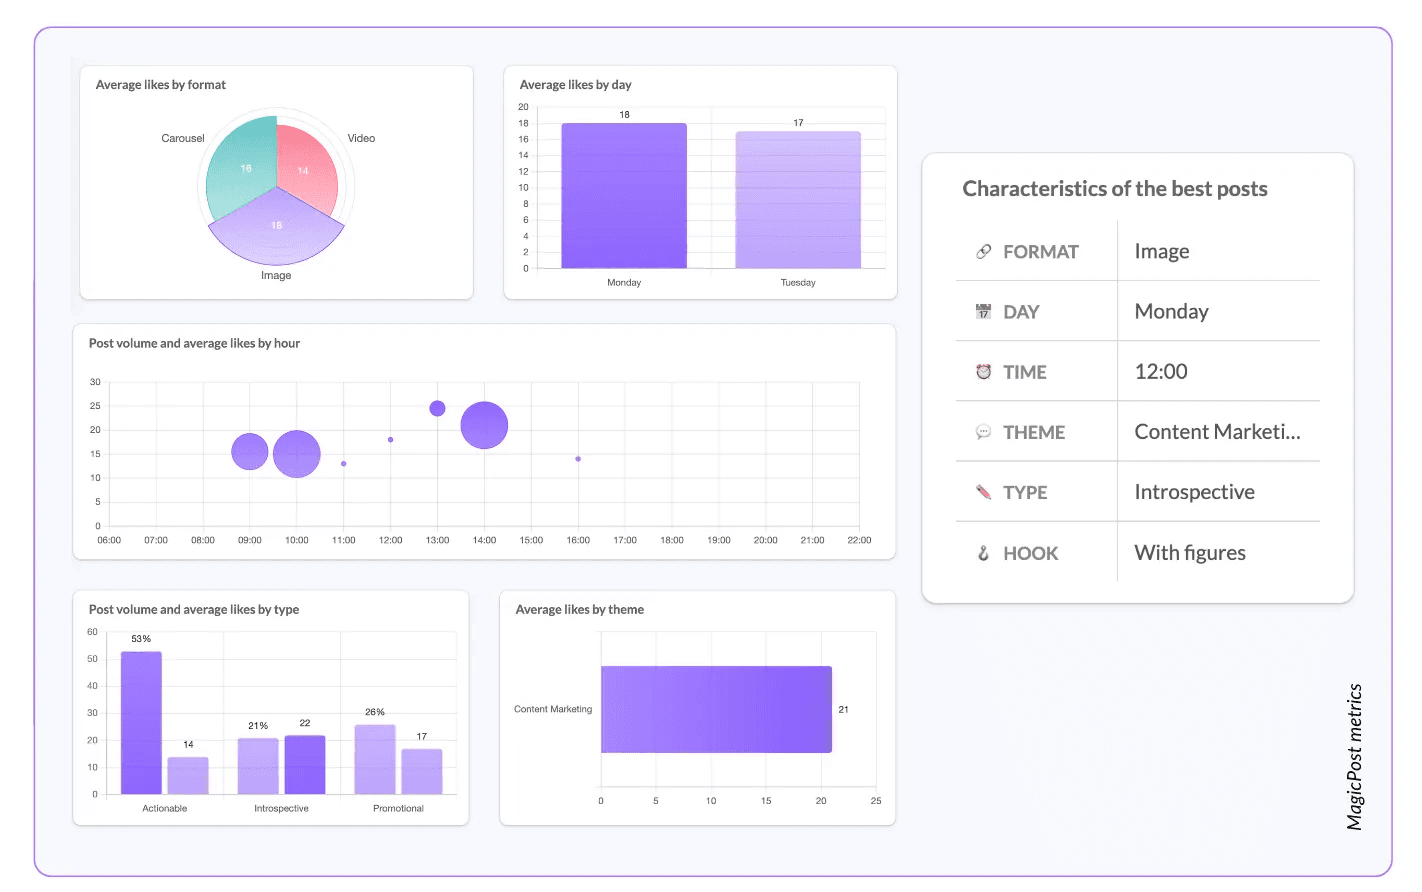Click the alarm clock icon beside TIME
The height and width of the screenshot is (892, 1422).
coord(983,372)
